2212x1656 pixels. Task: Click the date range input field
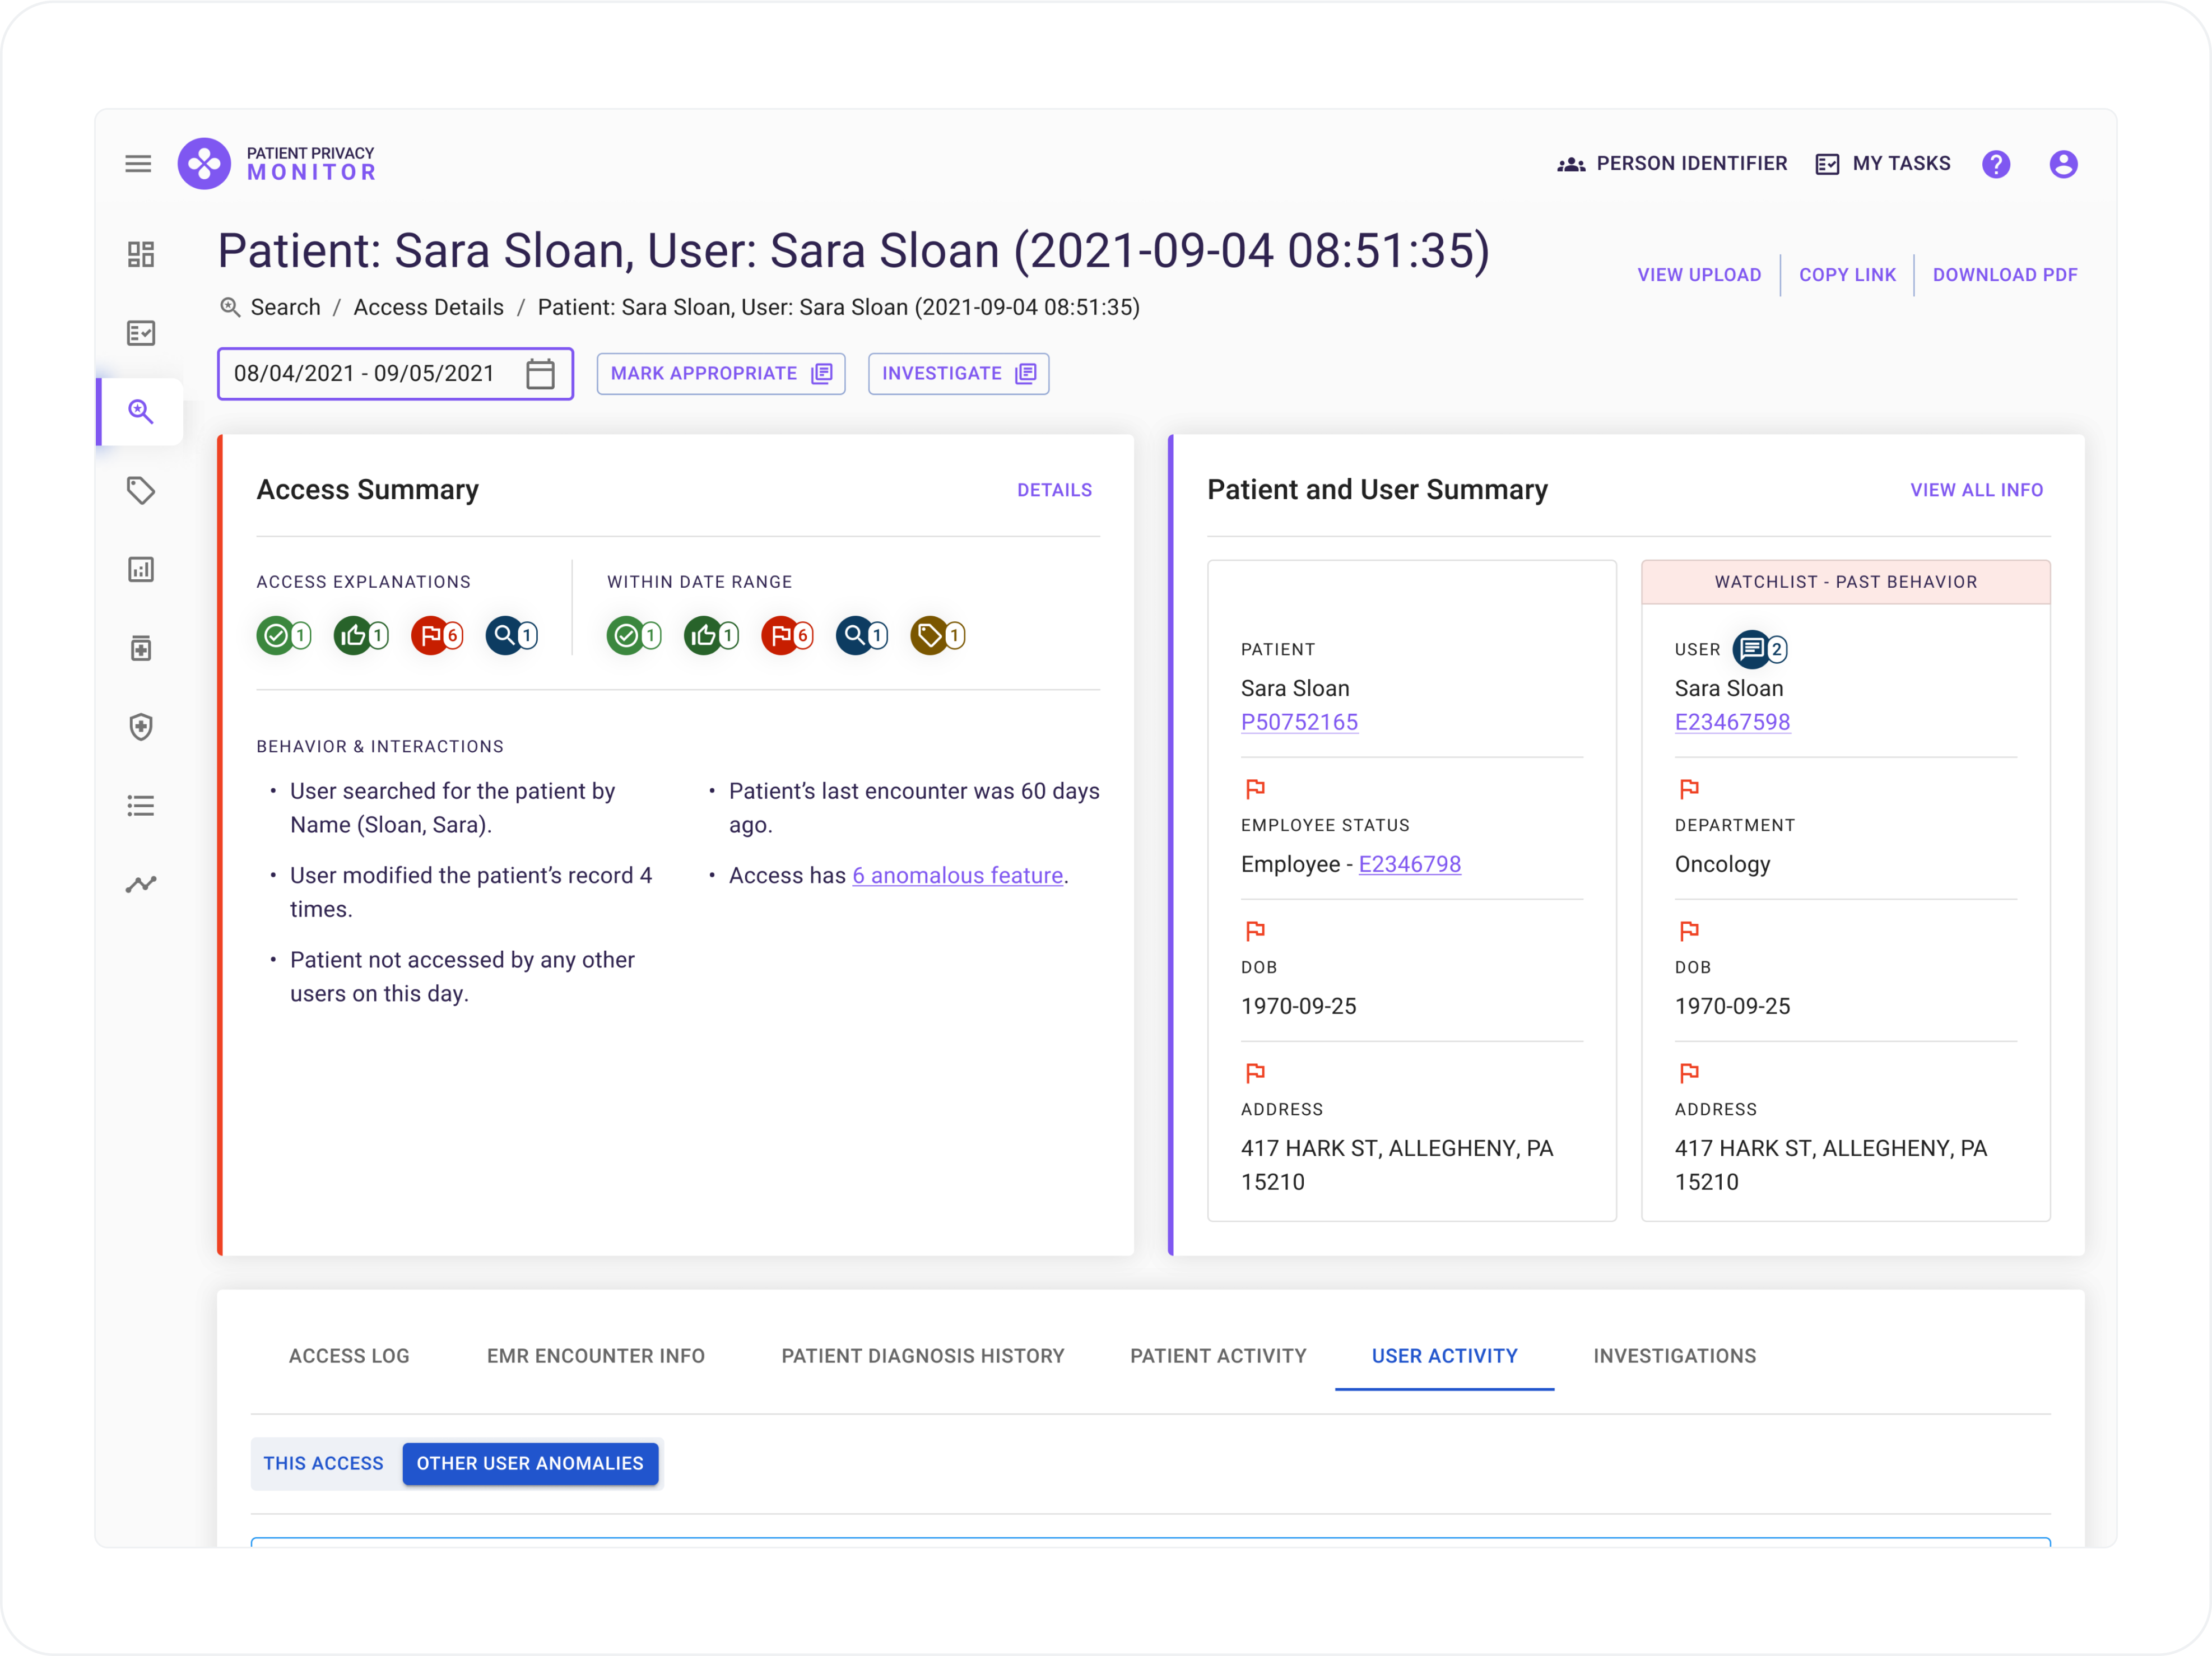click(395, 374)
